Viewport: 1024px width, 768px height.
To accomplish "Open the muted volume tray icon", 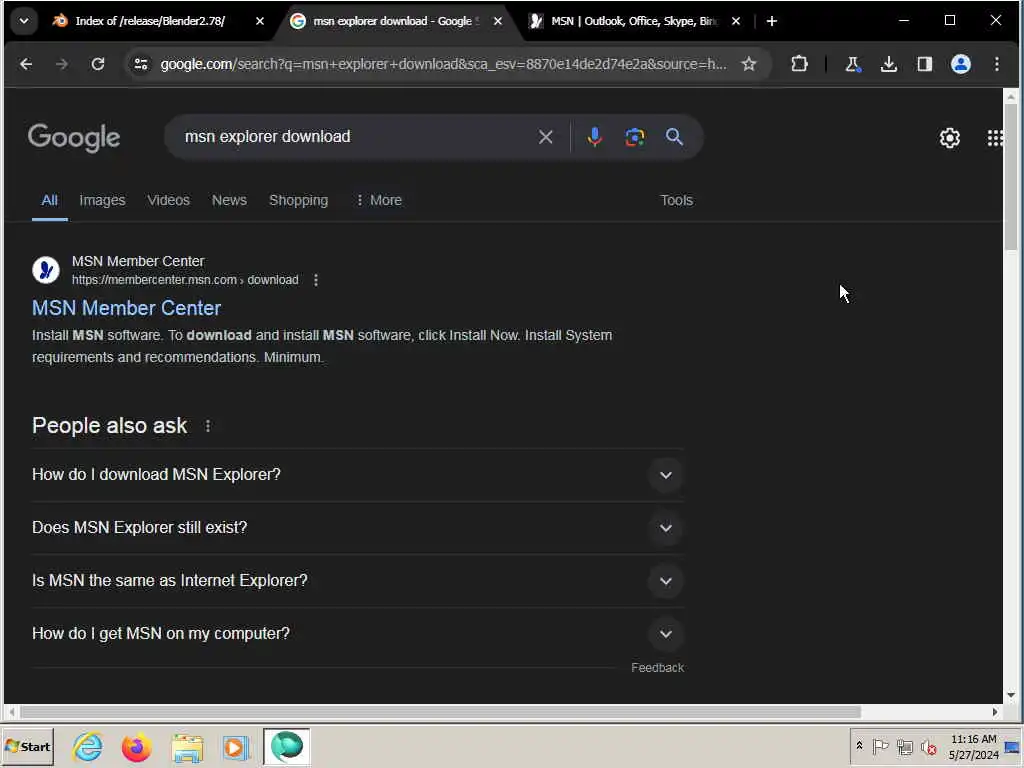I will point(928,747).
